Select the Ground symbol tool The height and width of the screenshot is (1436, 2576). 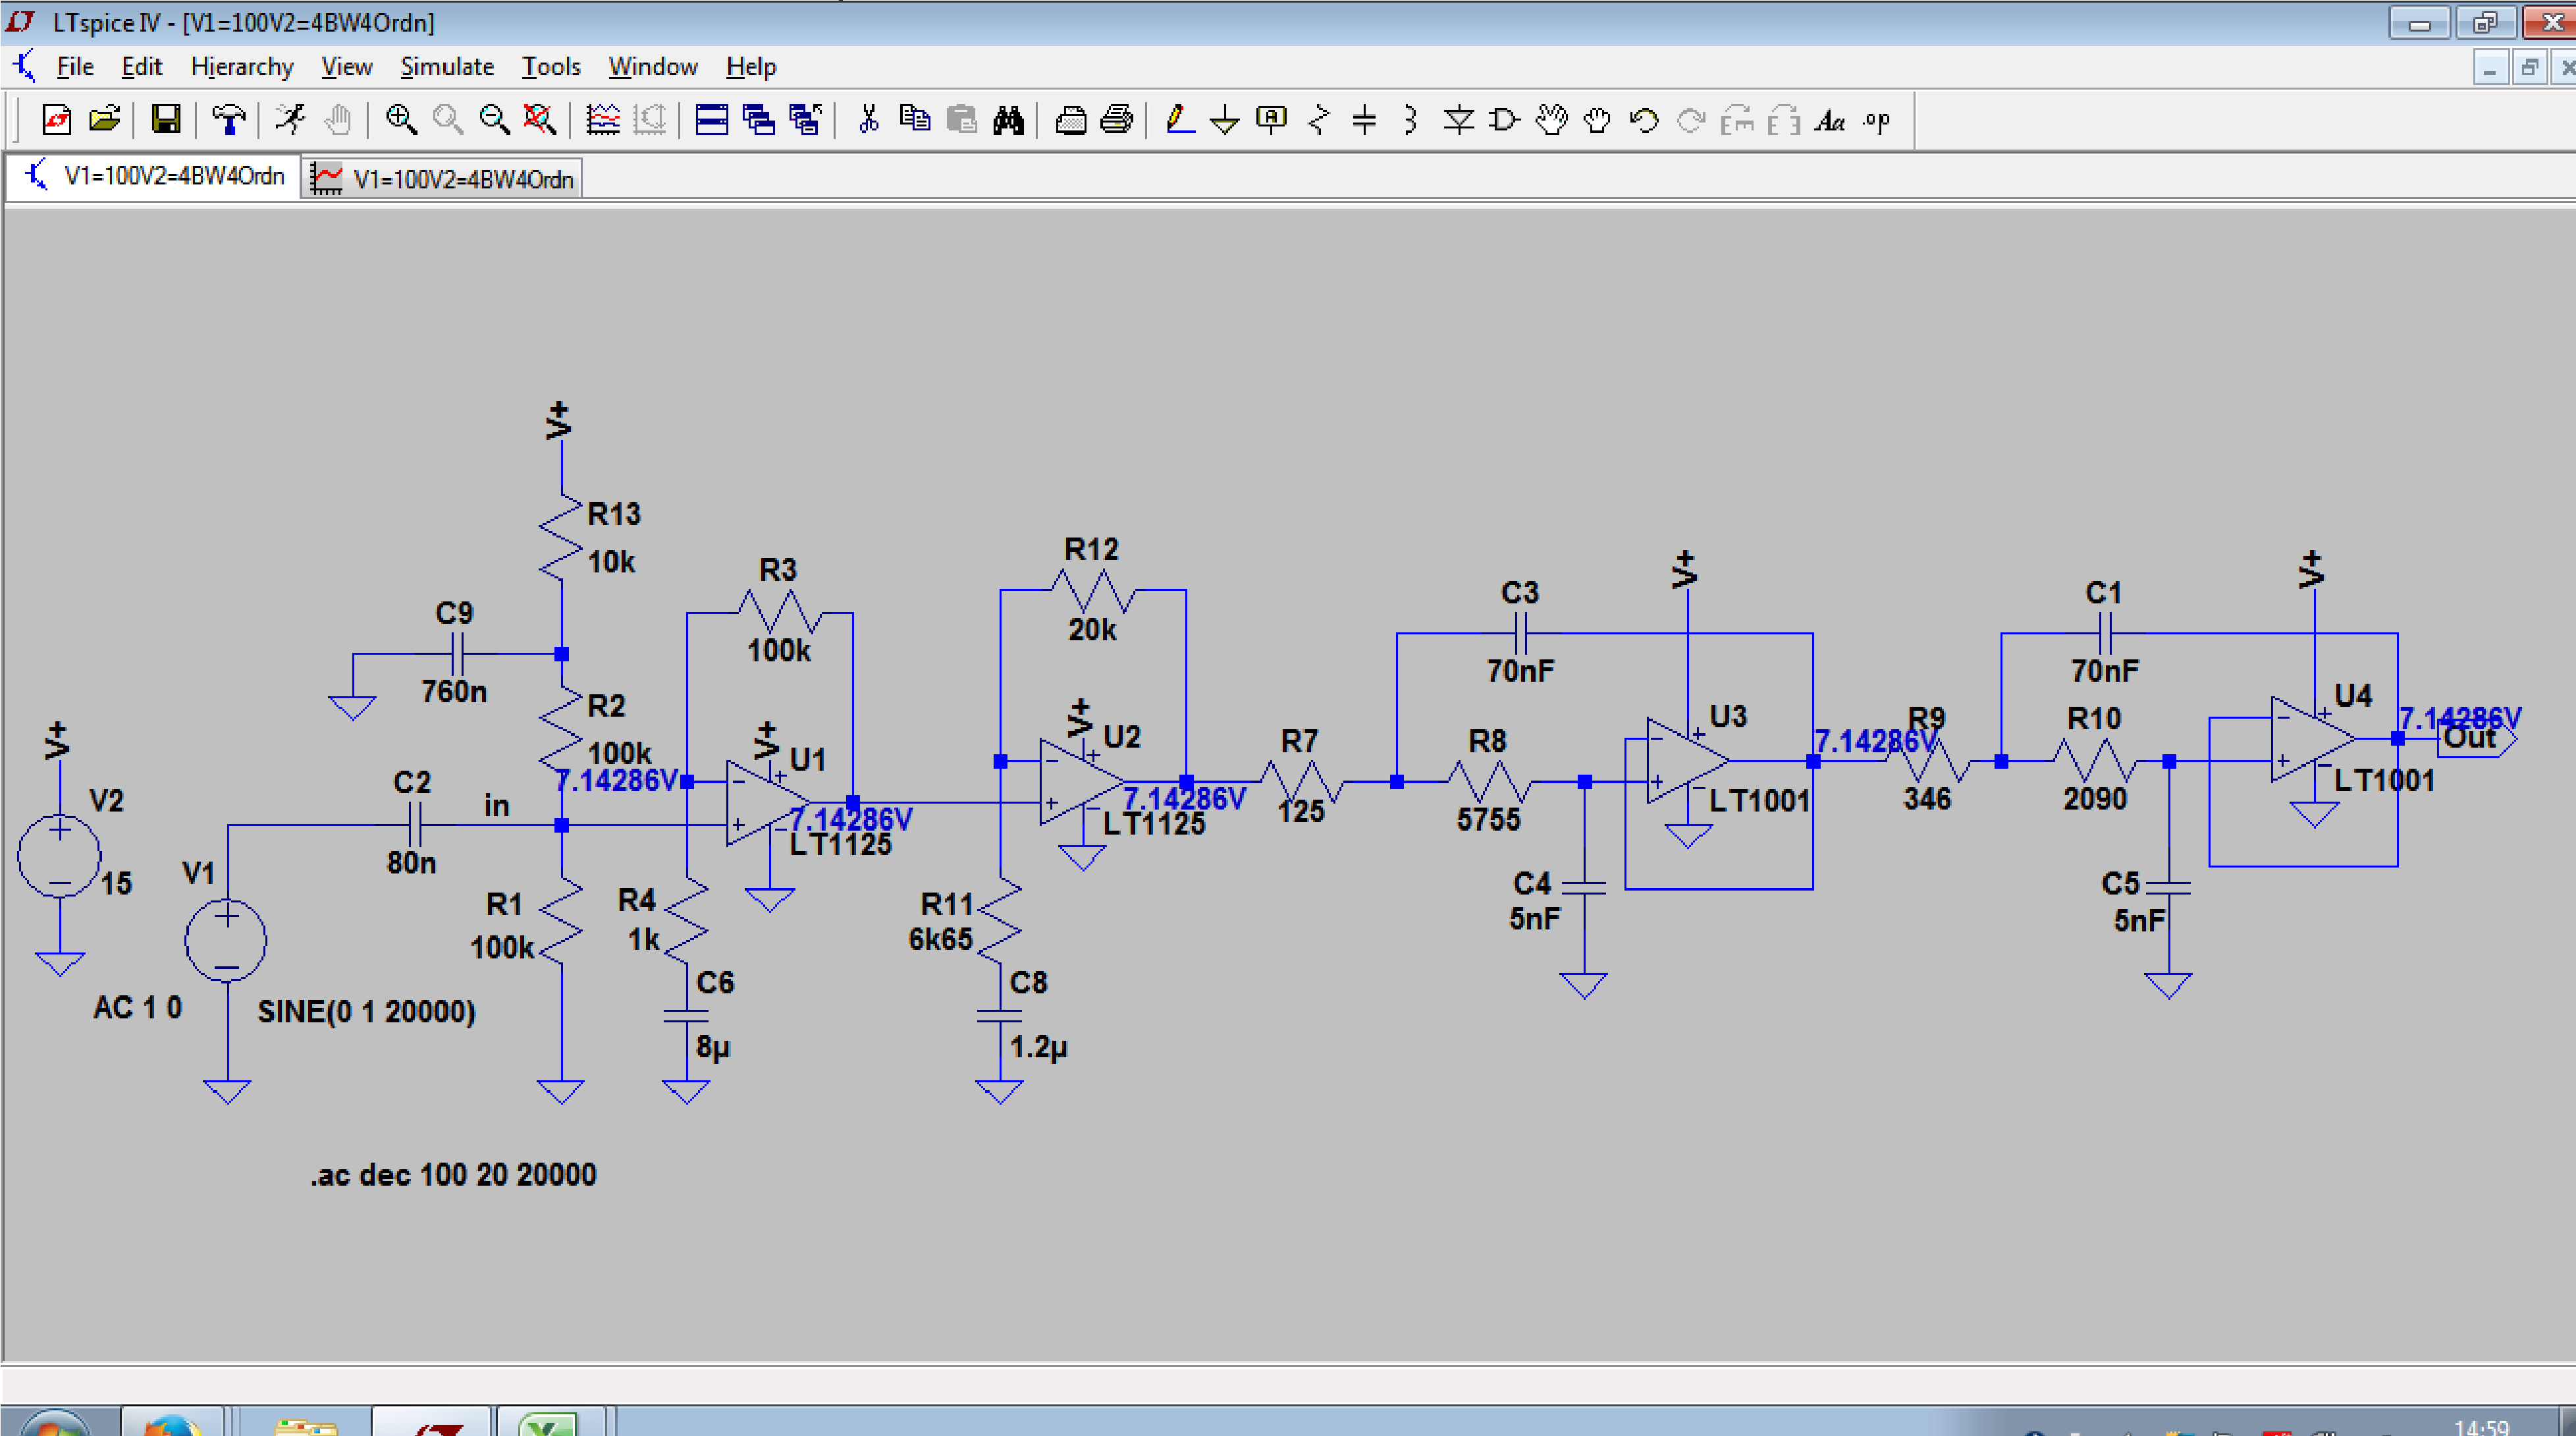1225,120
